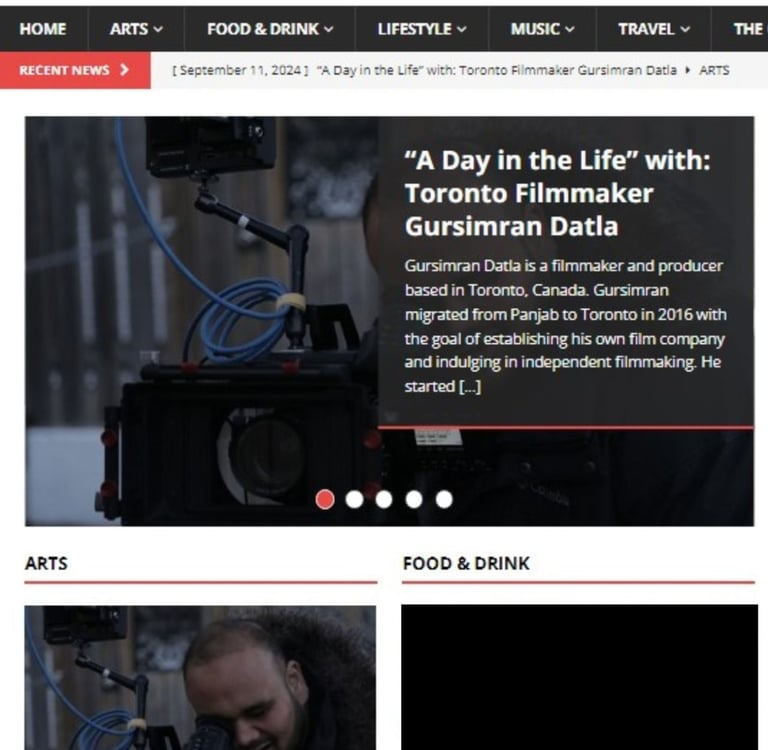This screenshot has width=768, height=750.
Task: Expand the Arts menu chevron
Action: tap(158, 29)
